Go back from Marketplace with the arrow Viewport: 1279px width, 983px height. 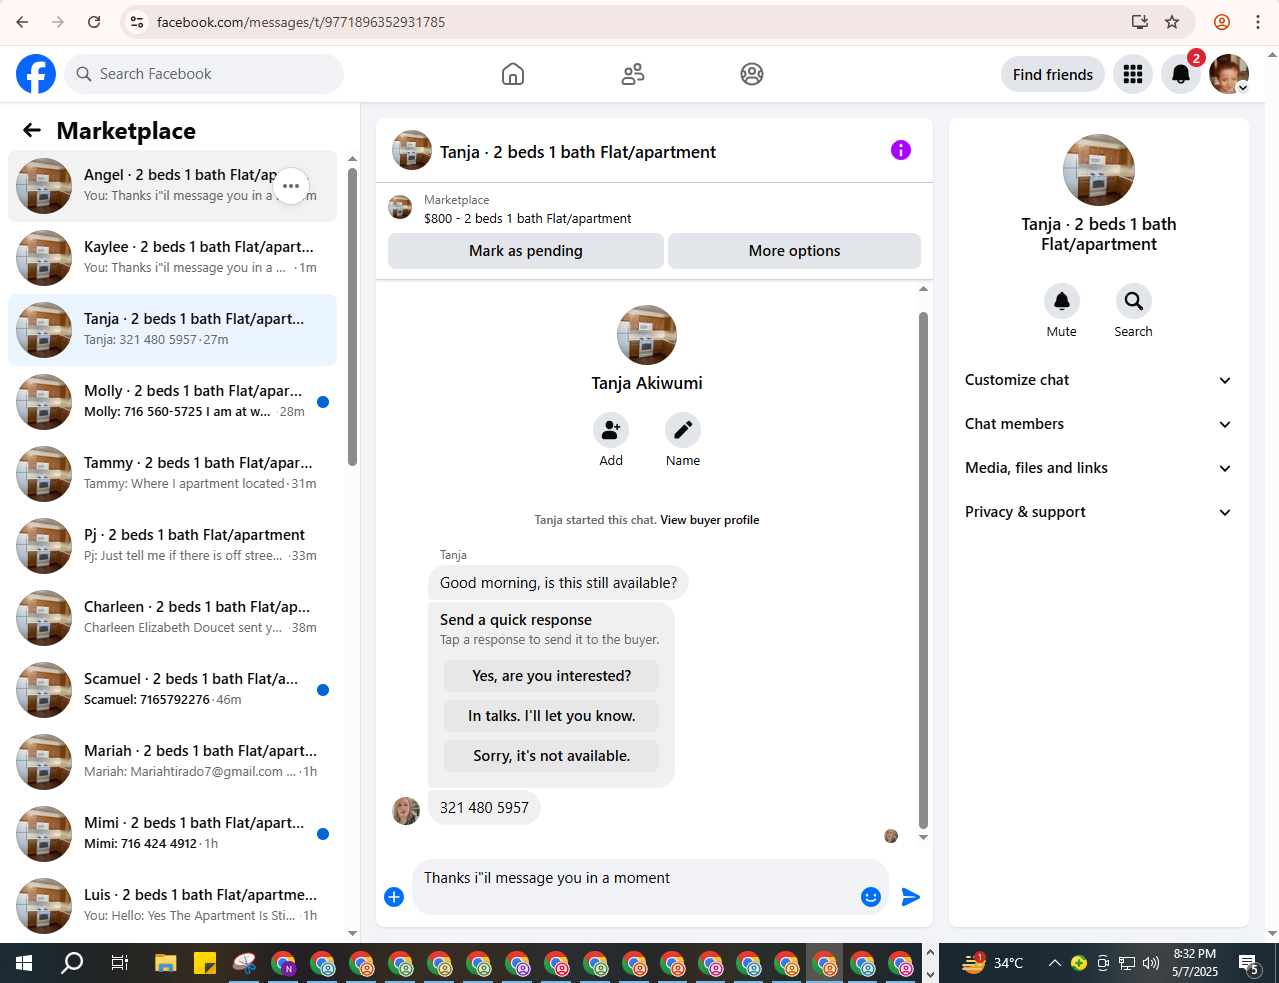click(x=32, y=130)
